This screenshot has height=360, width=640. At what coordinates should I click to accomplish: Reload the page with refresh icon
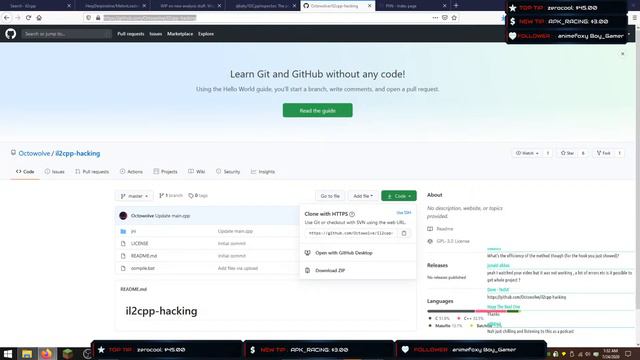coord(28,18)
